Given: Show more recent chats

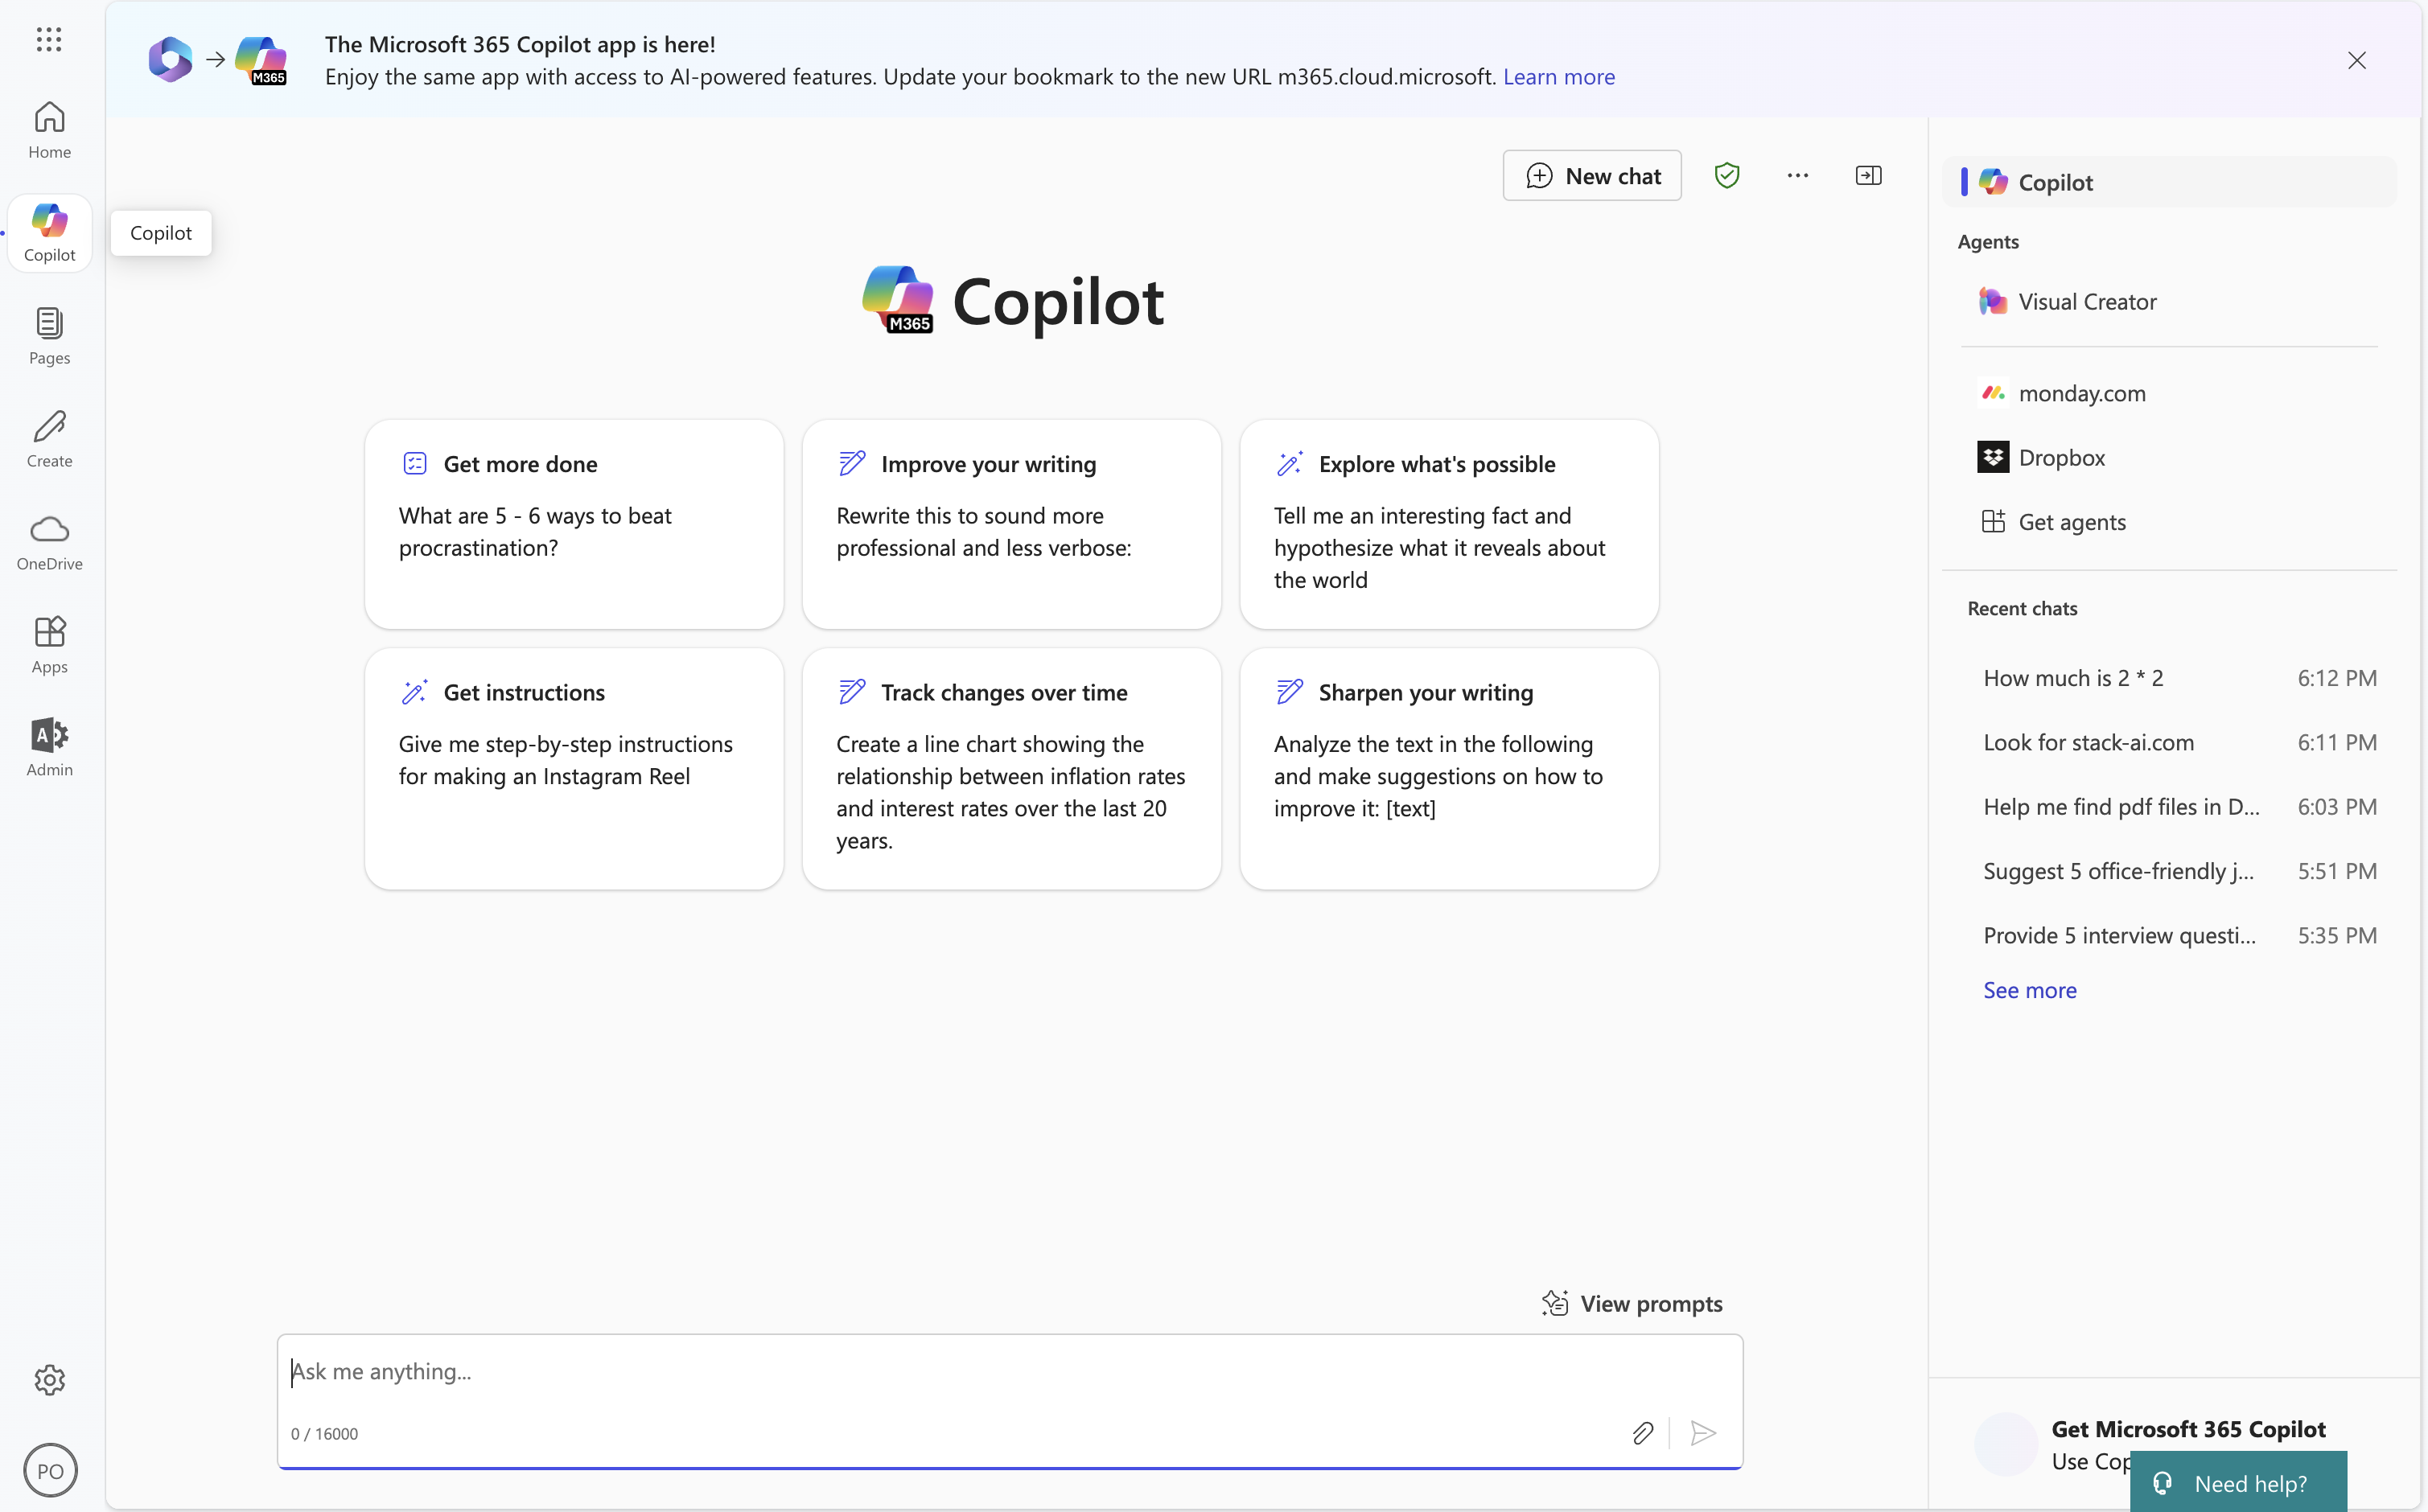Looking at the screenshot, I should tap(2029, 988).
